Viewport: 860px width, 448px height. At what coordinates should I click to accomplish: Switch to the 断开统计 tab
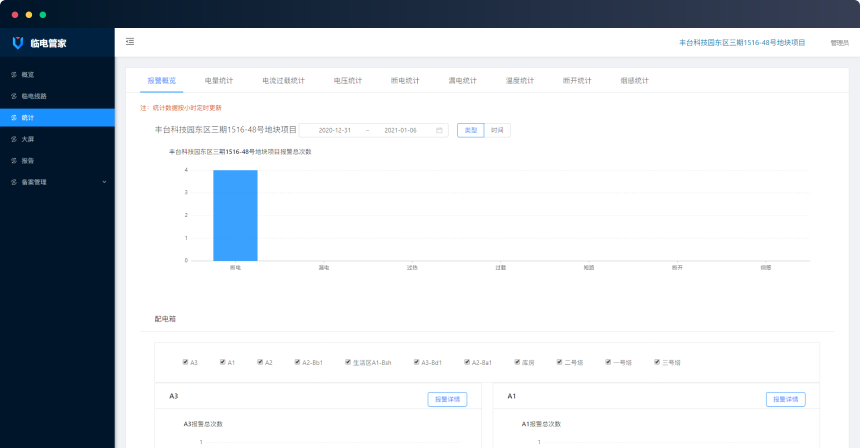point(577,81)
